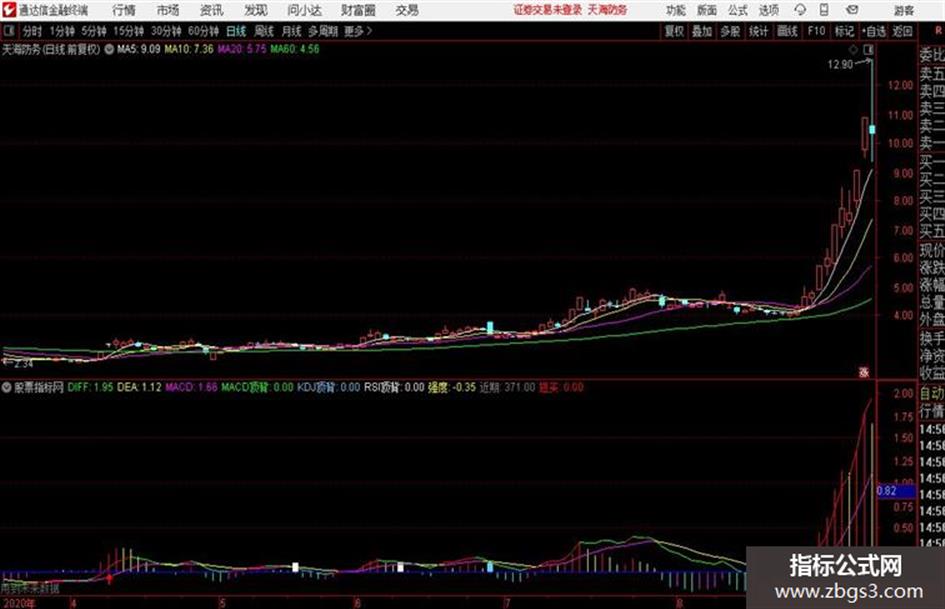Open the envelope message icon
Viewport: 945px width, 609px height.
coord(852,10)
